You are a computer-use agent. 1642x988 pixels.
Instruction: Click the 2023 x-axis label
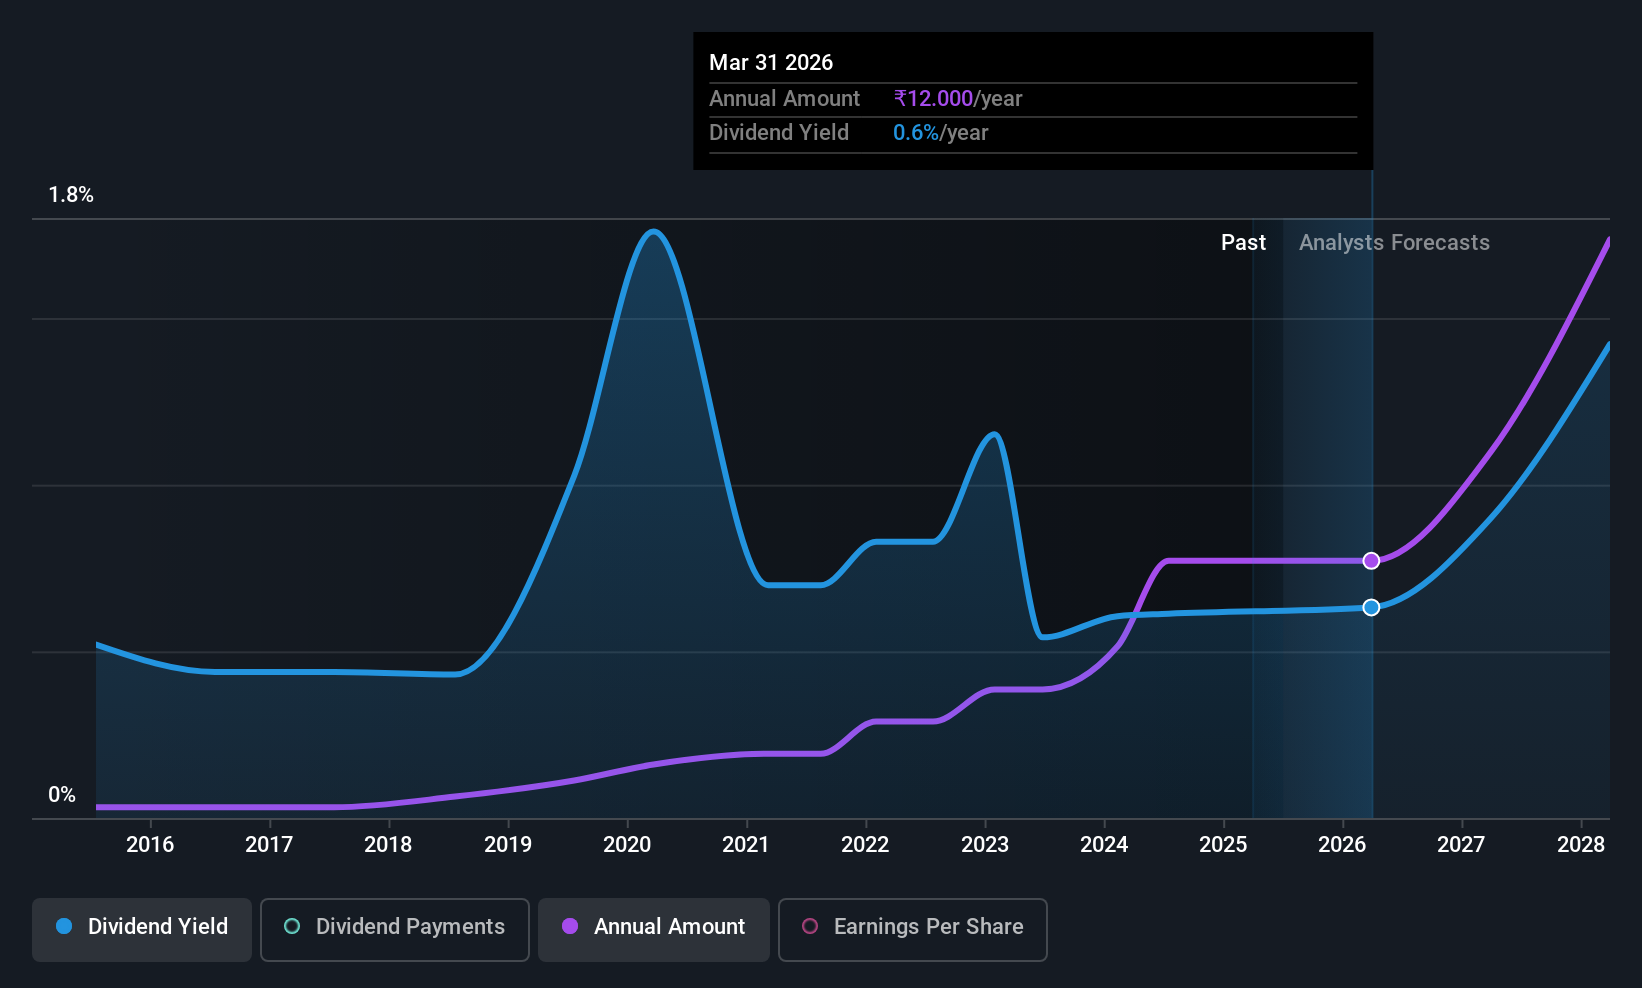click(x=985, y=845)
